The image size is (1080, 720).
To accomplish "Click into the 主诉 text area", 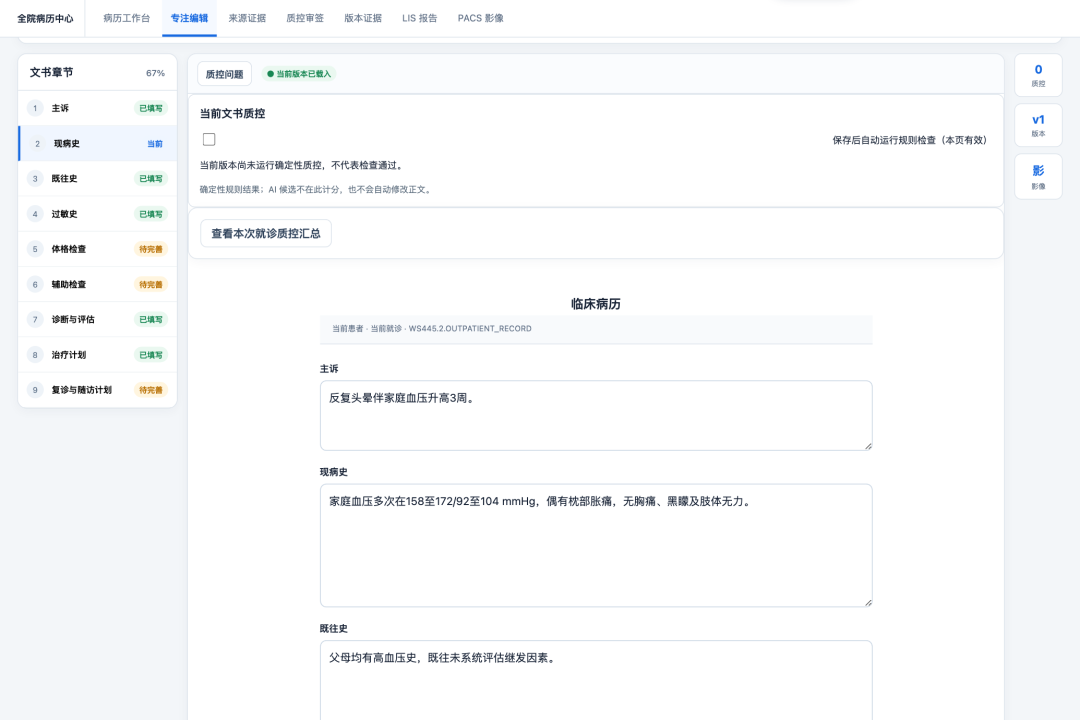I will click(596, 415).
